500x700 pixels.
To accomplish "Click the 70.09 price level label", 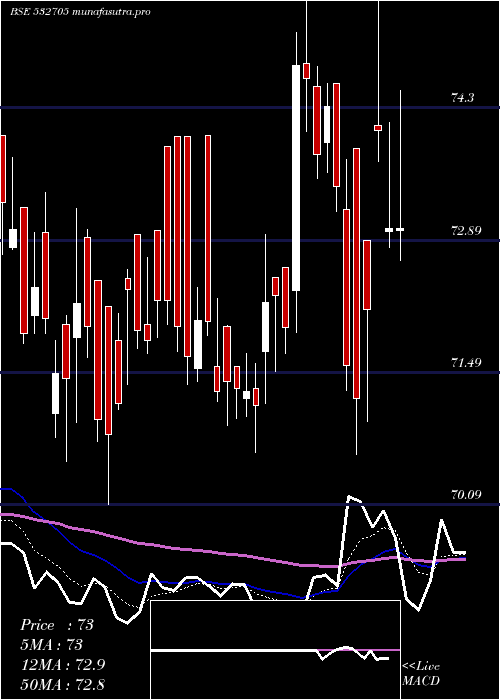I will (x=467, y=494).
